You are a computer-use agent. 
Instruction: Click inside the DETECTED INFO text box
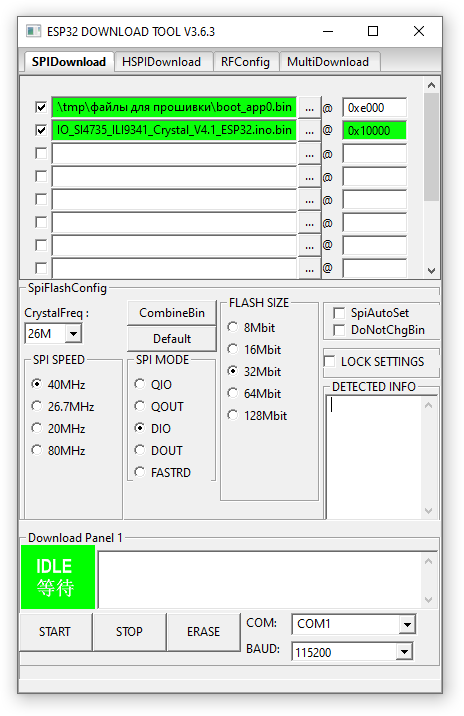pyautogui.click(x=374, y=457)
